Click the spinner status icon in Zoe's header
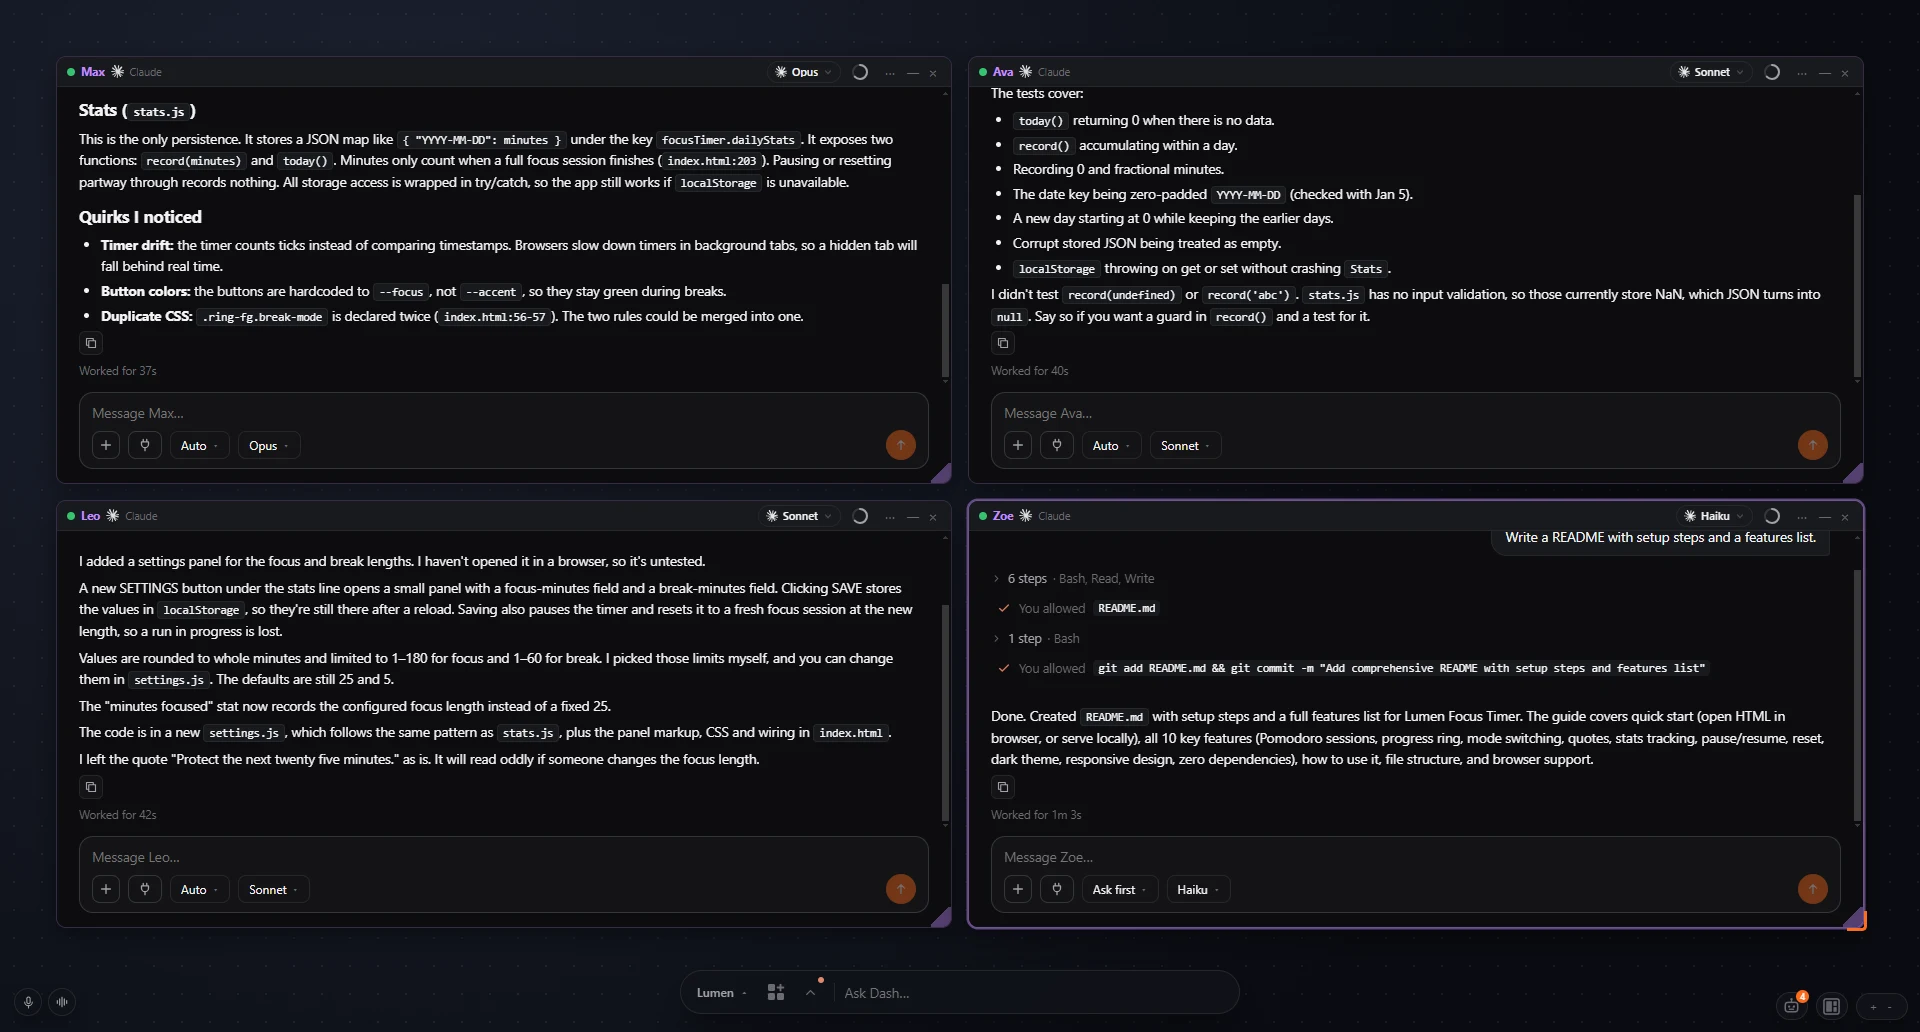Image resolution: width=1920 pixels, height=1032 pixels. click(x=1772, y=516)
